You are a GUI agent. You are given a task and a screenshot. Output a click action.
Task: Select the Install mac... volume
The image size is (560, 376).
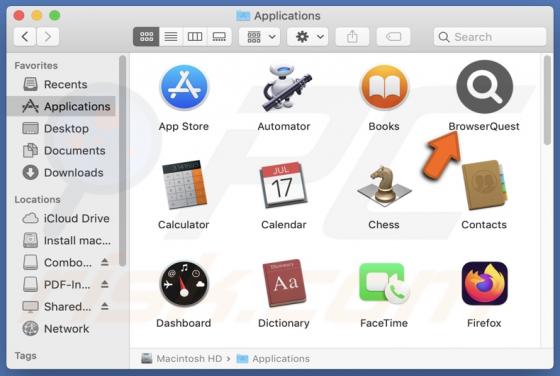61,240
